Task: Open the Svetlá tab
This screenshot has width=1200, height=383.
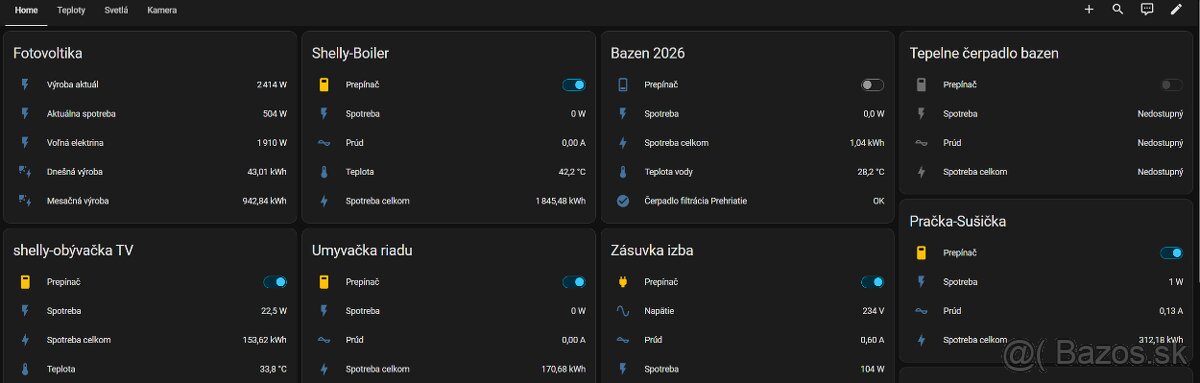Action: click(116, 10)
